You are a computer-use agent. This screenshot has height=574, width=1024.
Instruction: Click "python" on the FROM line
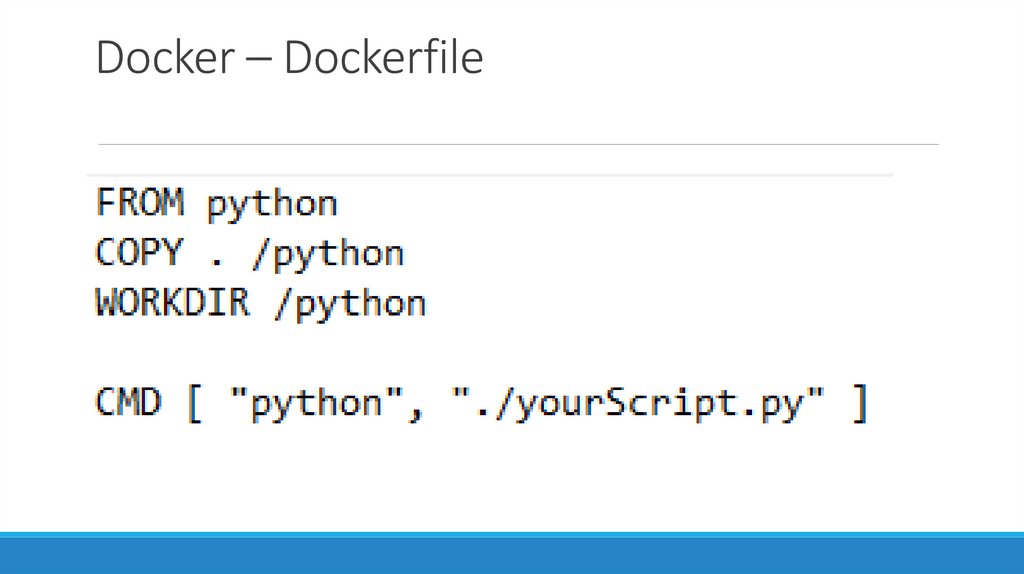coord(272,206)
